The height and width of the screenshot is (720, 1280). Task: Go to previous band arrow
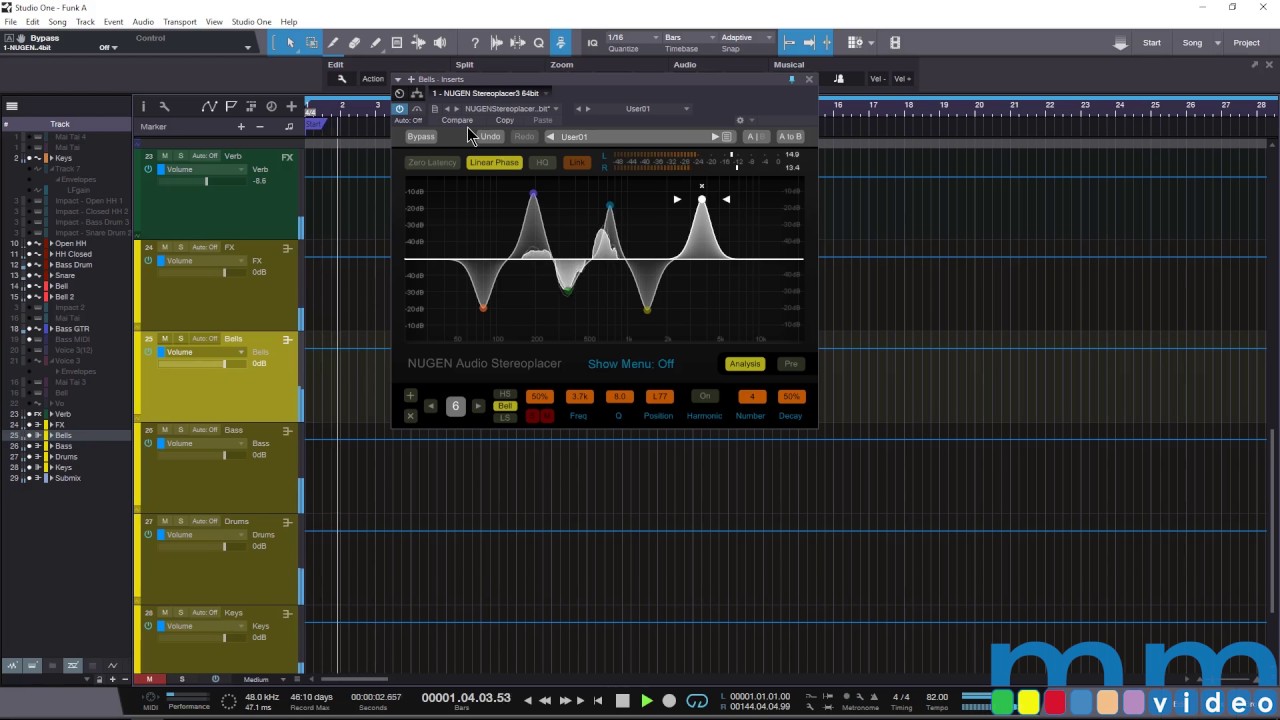(431, 406)
